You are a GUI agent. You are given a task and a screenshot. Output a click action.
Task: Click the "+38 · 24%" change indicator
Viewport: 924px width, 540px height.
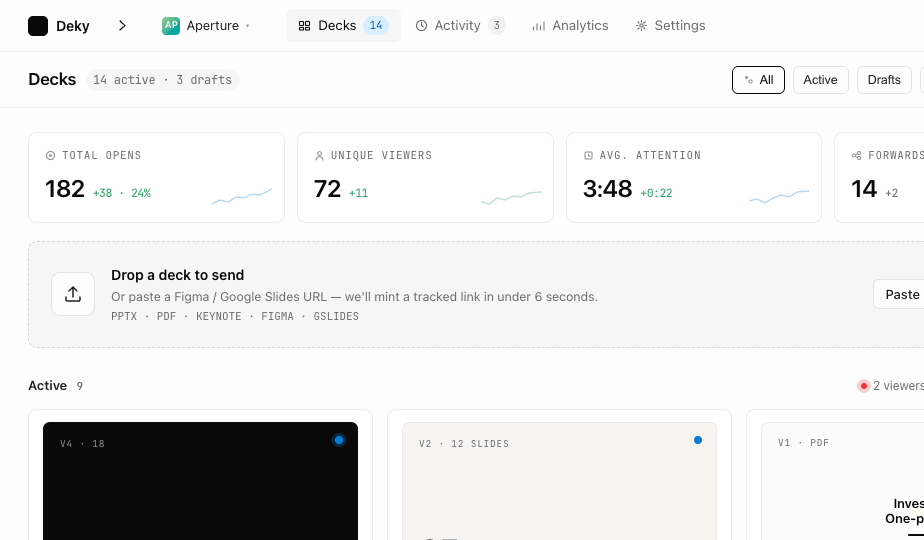pos(122,193)
